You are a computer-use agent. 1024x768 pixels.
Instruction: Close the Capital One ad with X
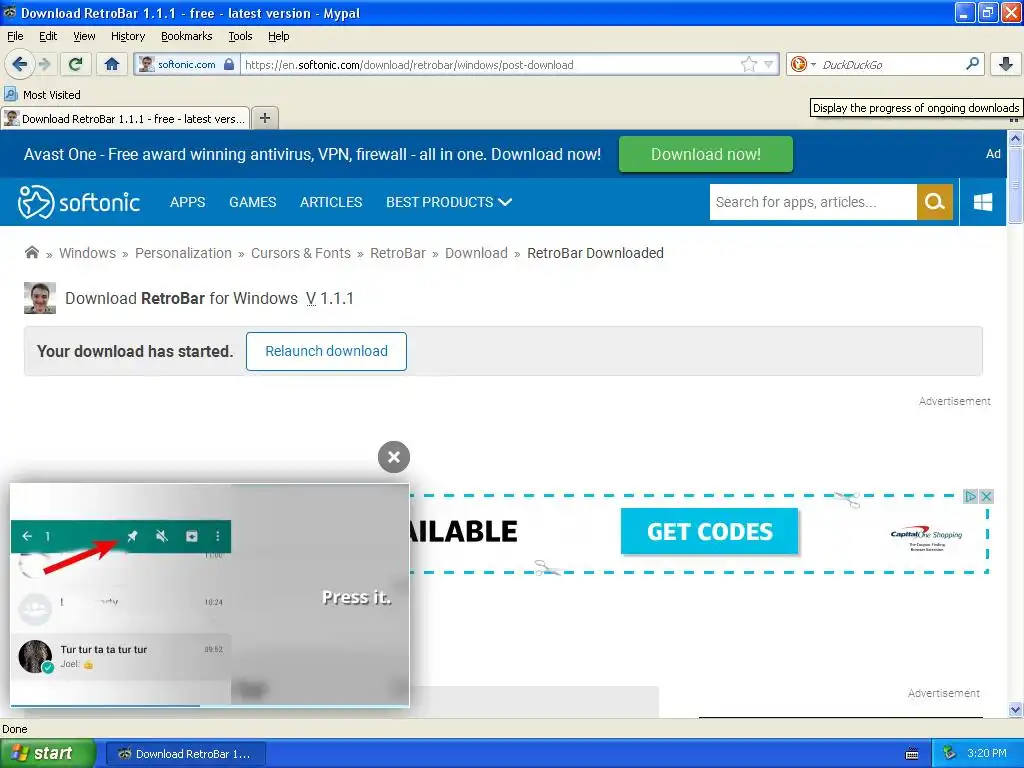point(986,496)
